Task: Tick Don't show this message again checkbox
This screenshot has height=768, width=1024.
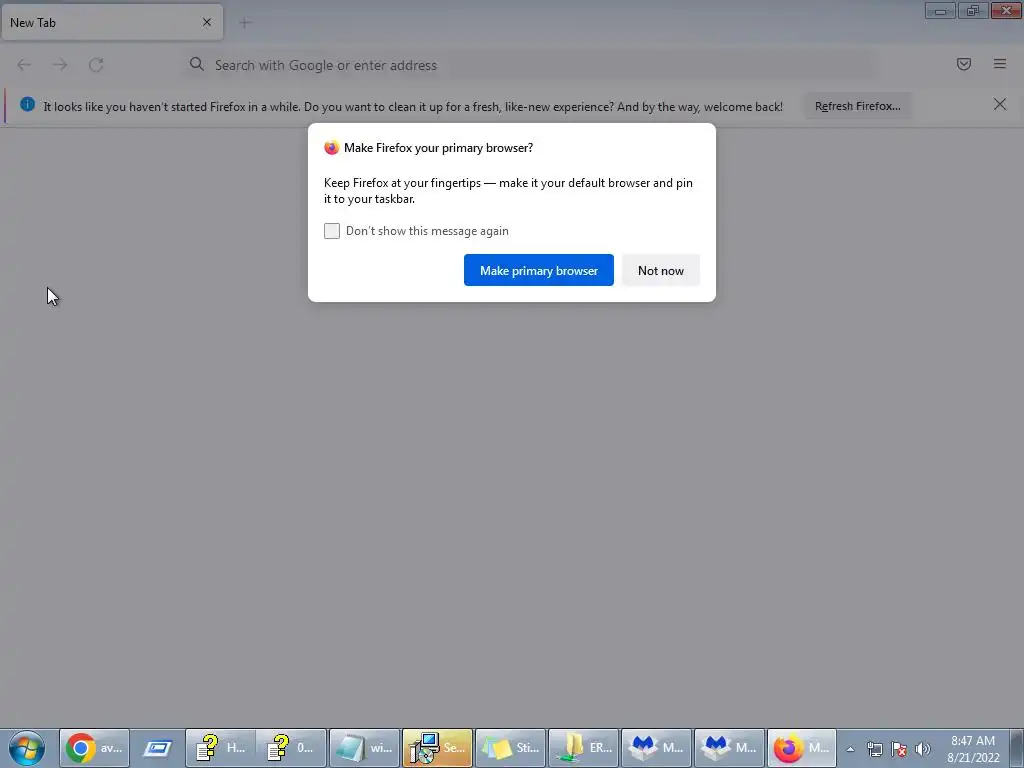Action: [332, 231]
